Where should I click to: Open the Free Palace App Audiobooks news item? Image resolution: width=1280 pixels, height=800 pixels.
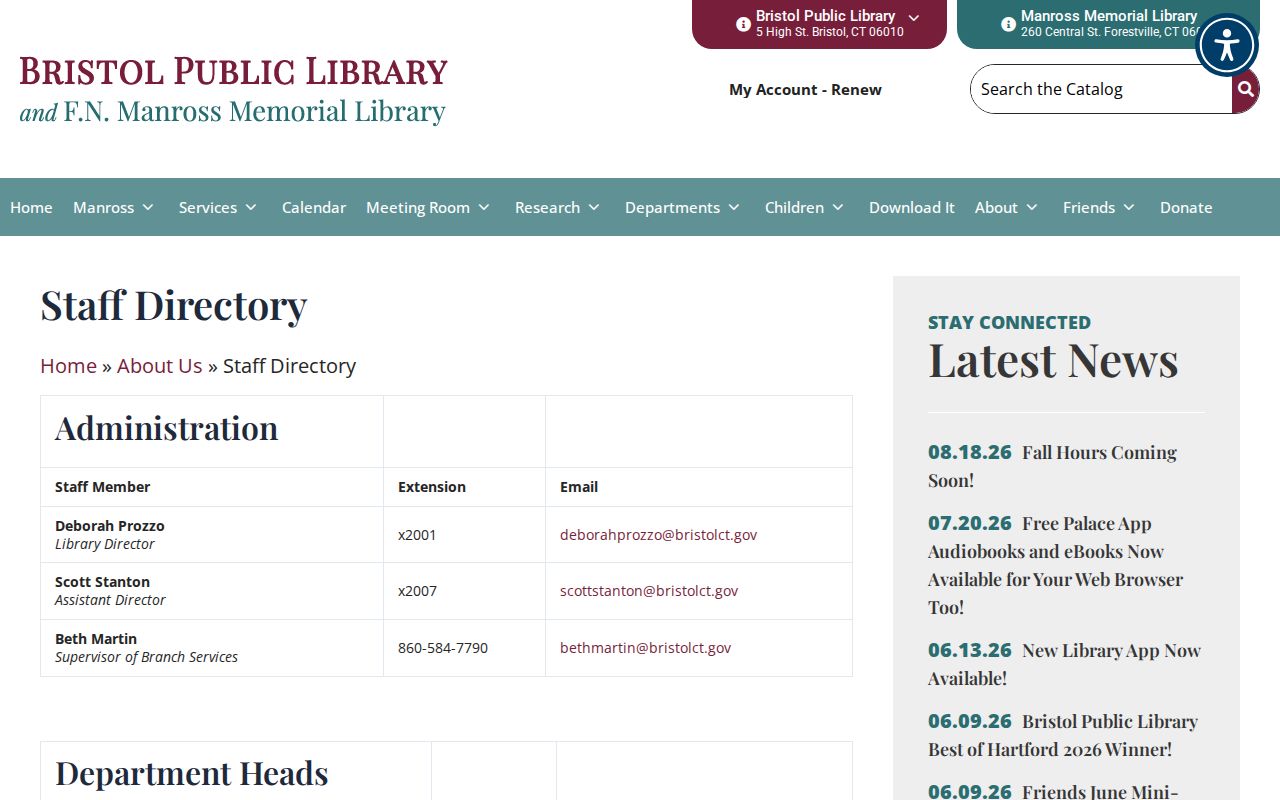[1055, 565]
